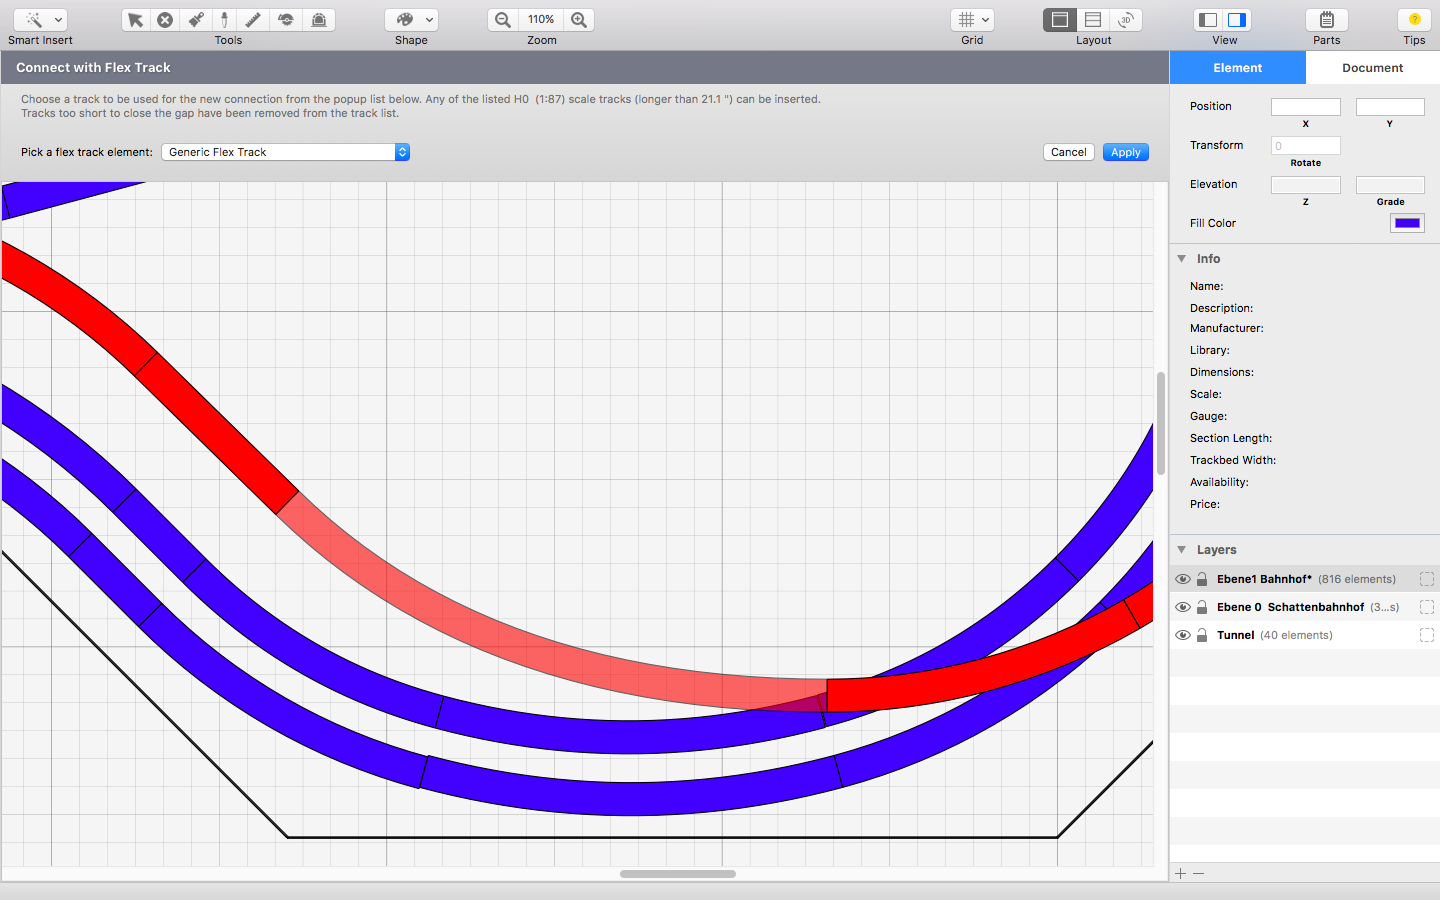Open the Grid dropdown arrow
The width and height of the screenshot is (1440, 900).
(986, 20)
